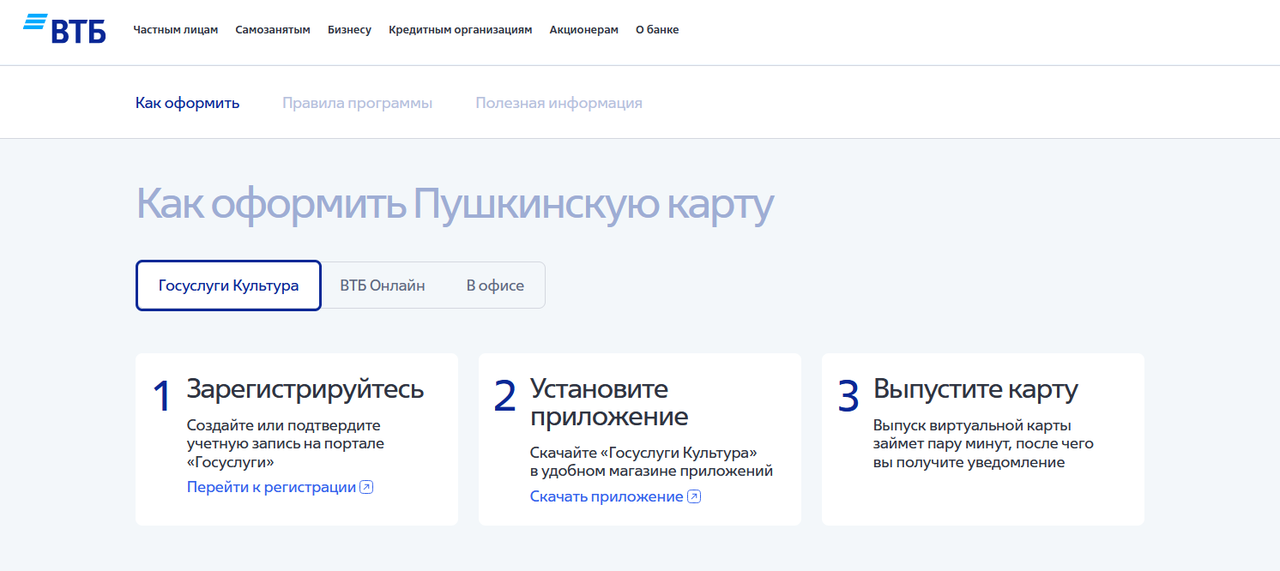Follow the Перейти к регистрации link
The image size is (1280, 571).
tap(271, 487)
